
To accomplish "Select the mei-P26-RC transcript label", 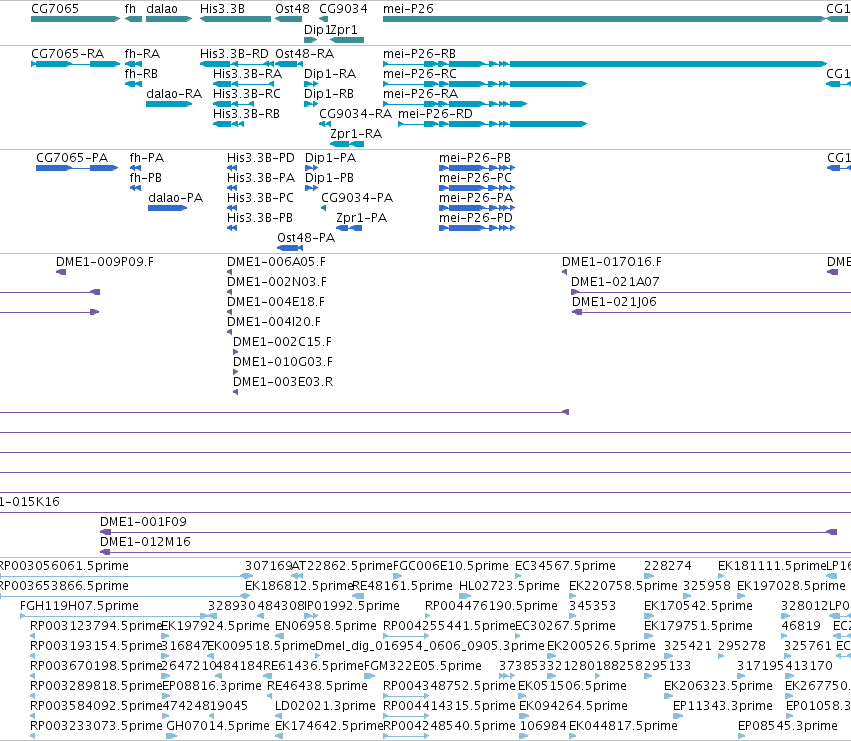I will click(420, 74).
